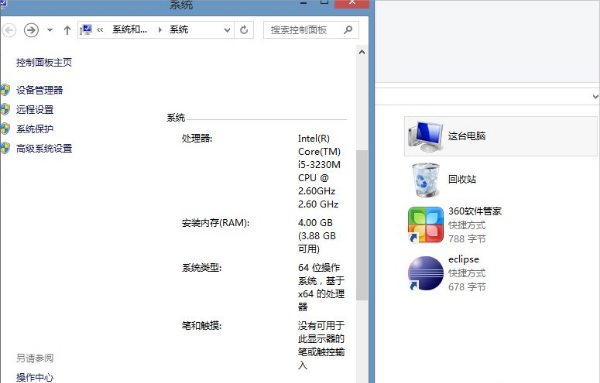This screenshot has width=600, height=383.
Task: Click the 这台电脑 label
Action: point(467,136)
